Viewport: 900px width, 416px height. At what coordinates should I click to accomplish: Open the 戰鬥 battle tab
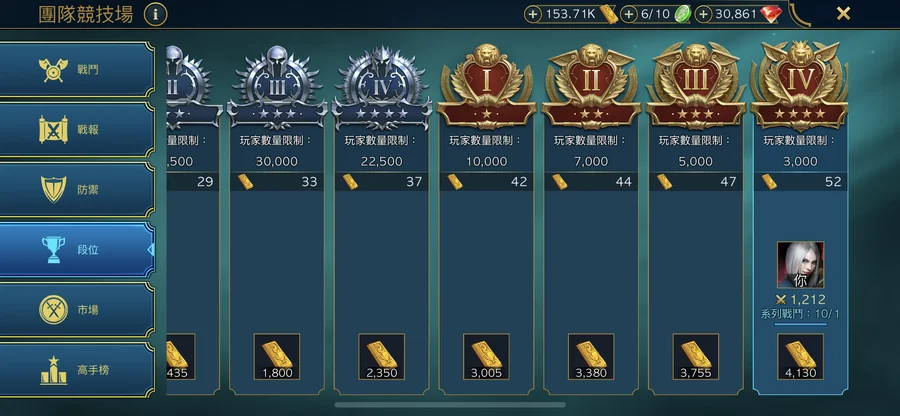pyautogui.click(x=77, y=69)
